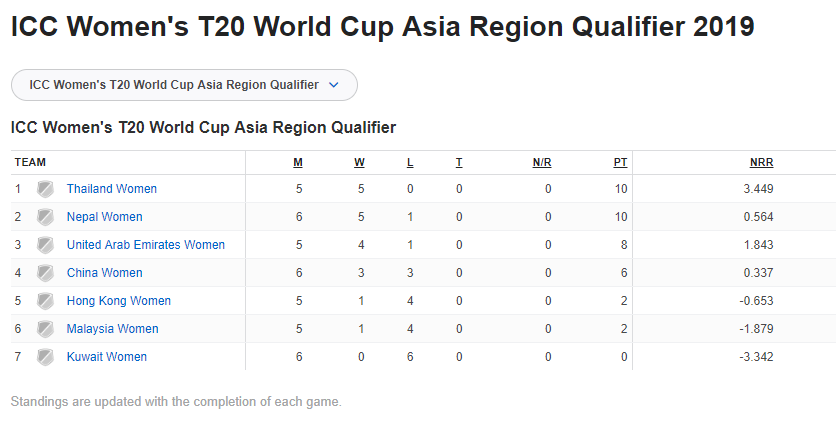
Task: Go to United Arab Emirates Women page
Action: (146, 245)
